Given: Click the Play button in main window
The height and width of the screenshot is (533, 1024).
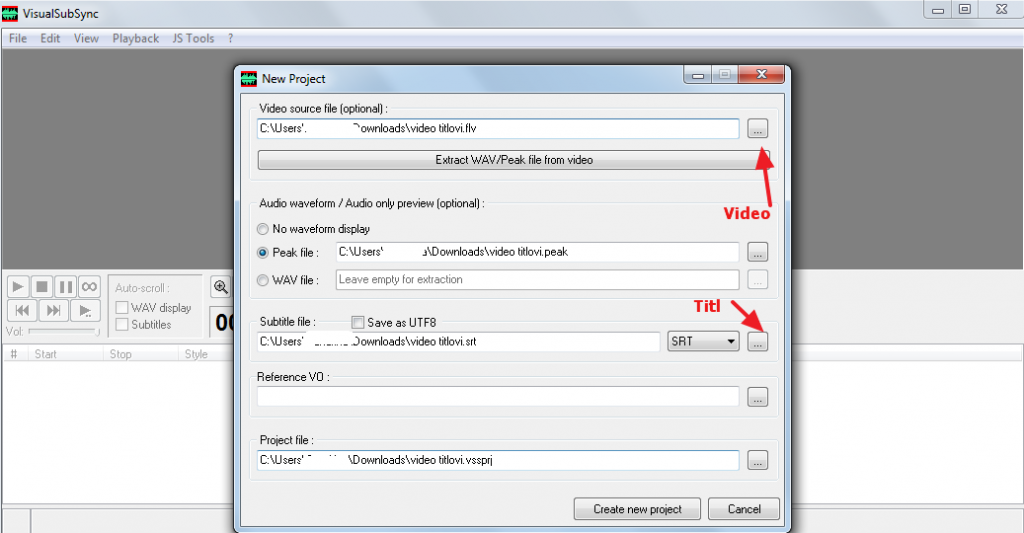Looking at the screenshot, I should [x=18, y=287].
